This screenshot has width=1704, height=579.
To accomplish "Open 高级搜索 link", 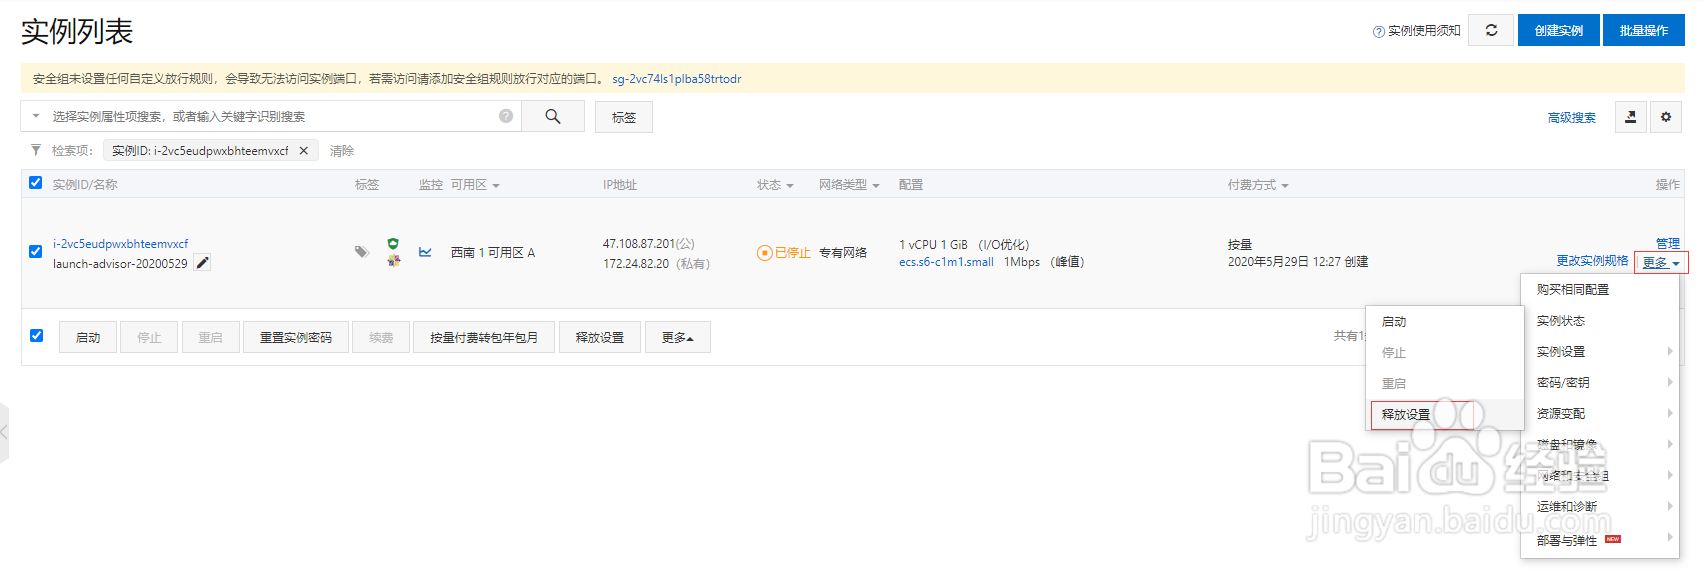I will pyautogui.click(x=1572, y=118).
